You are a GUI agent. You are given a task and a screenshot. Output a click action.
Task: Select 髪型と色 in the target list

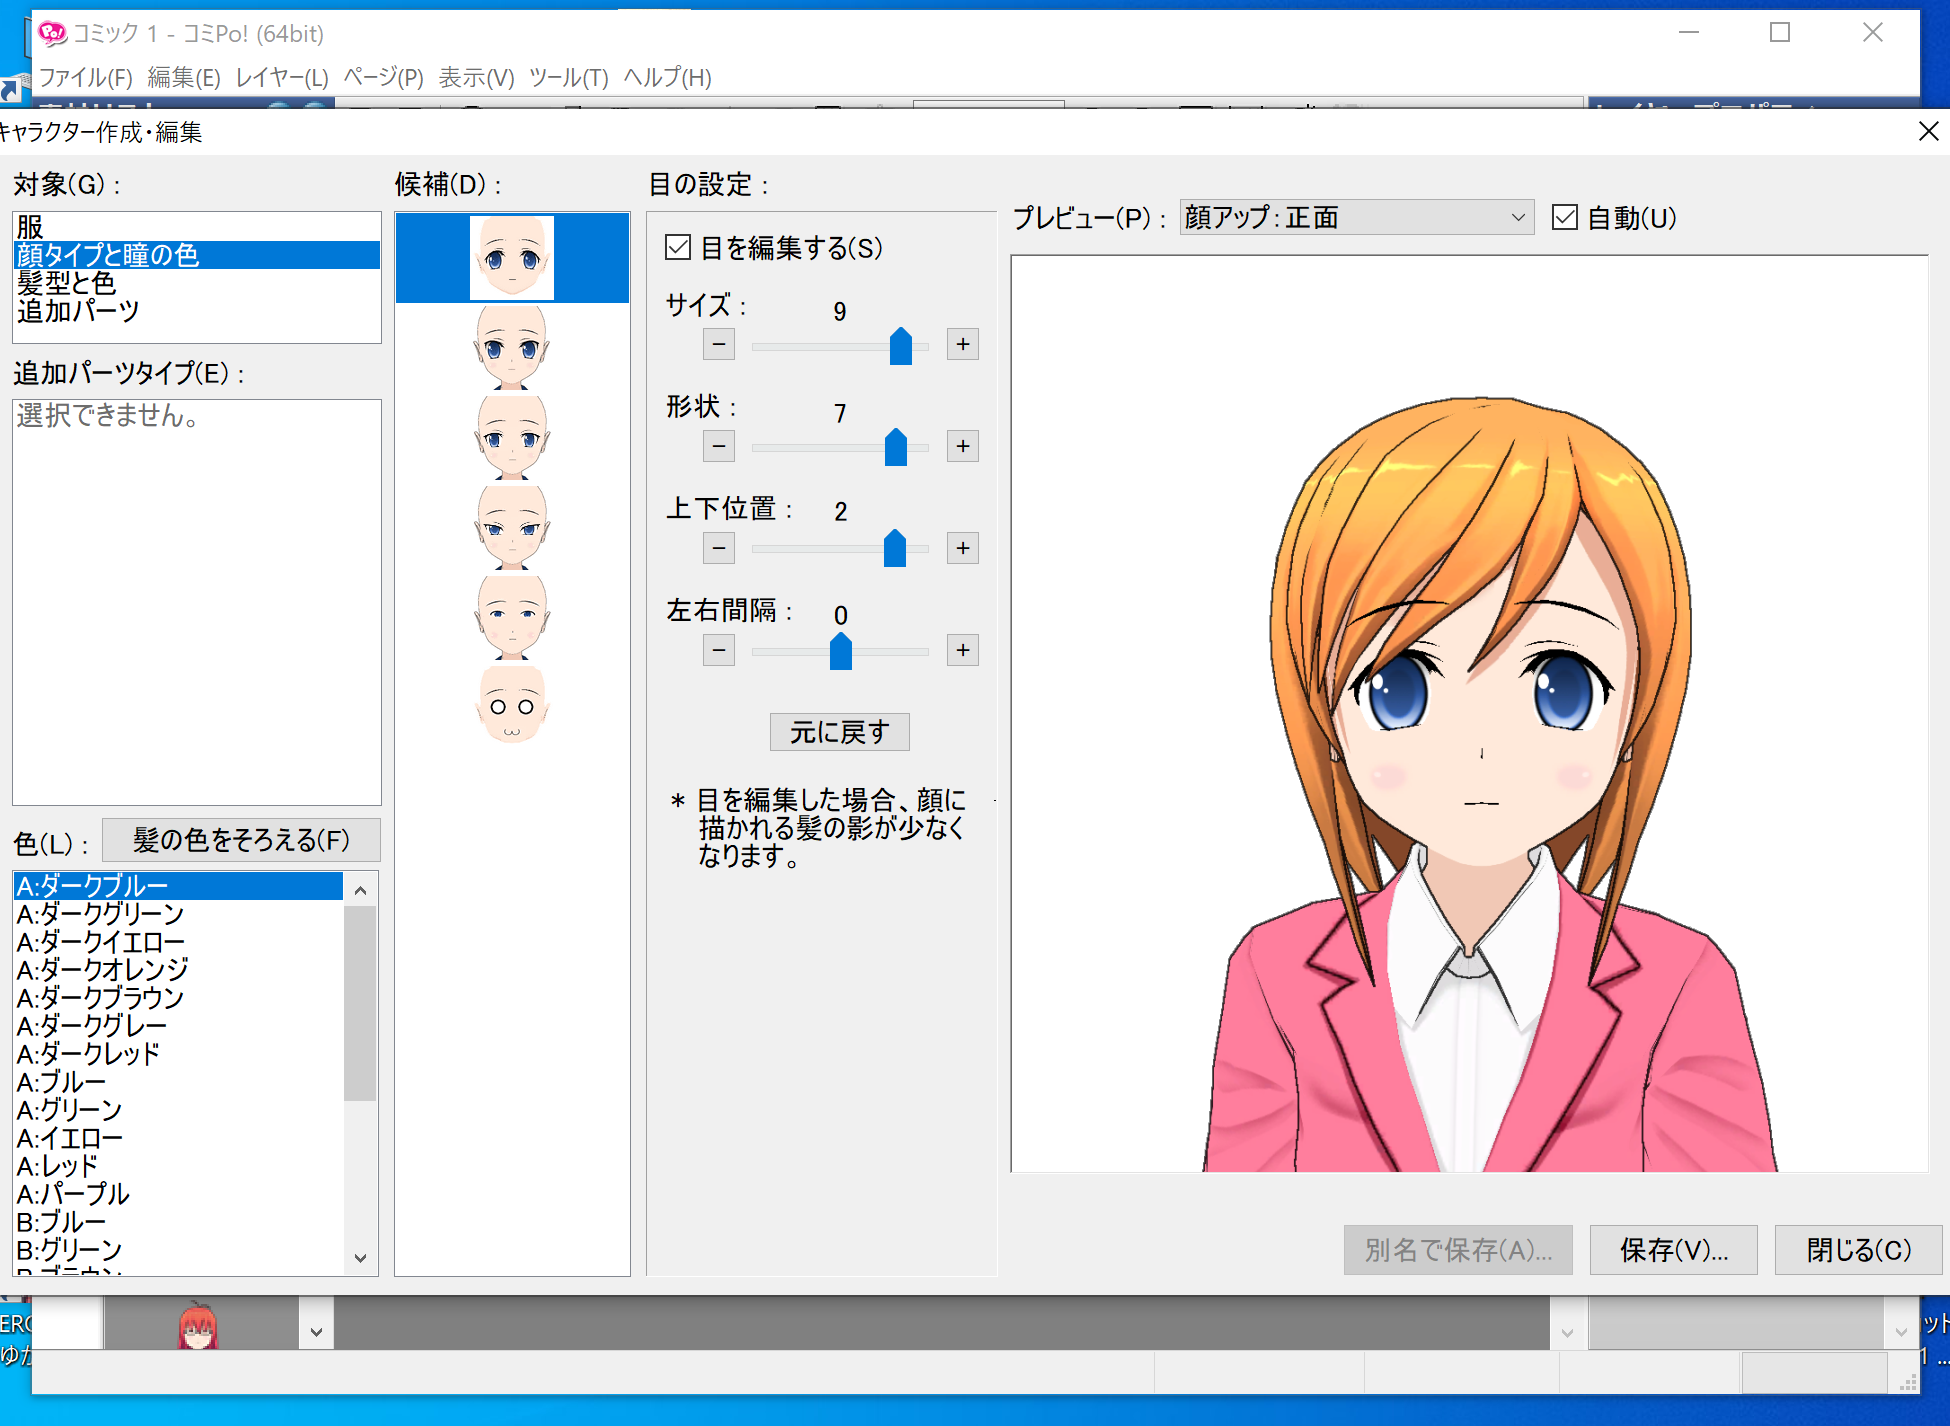pos(66,283)
